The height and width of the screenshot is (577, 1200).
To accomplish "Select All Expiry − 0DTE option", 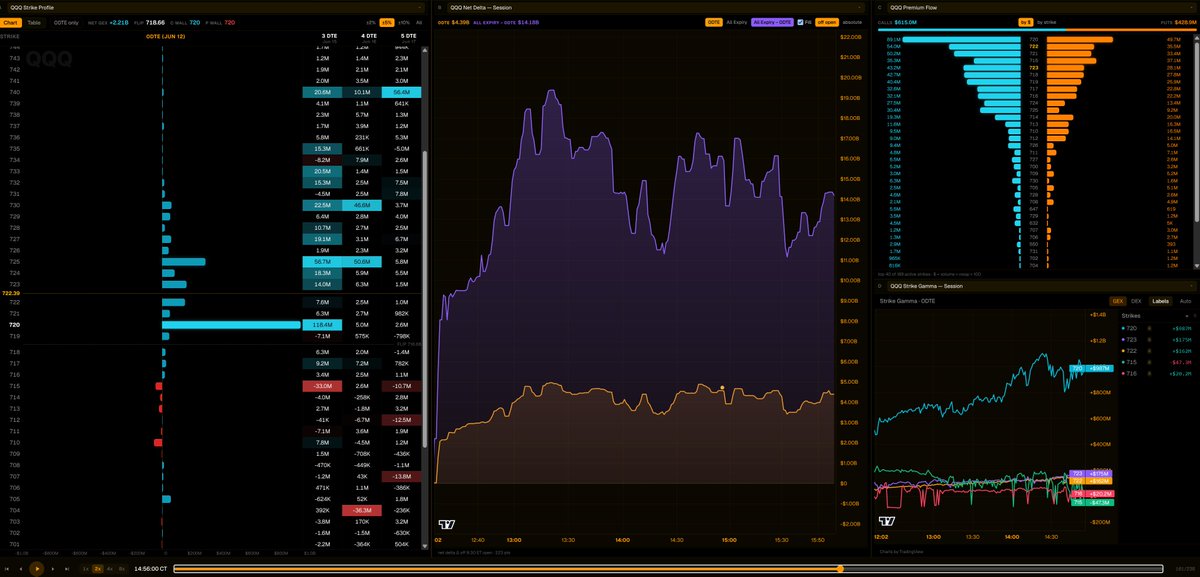I will pos(772,22).
